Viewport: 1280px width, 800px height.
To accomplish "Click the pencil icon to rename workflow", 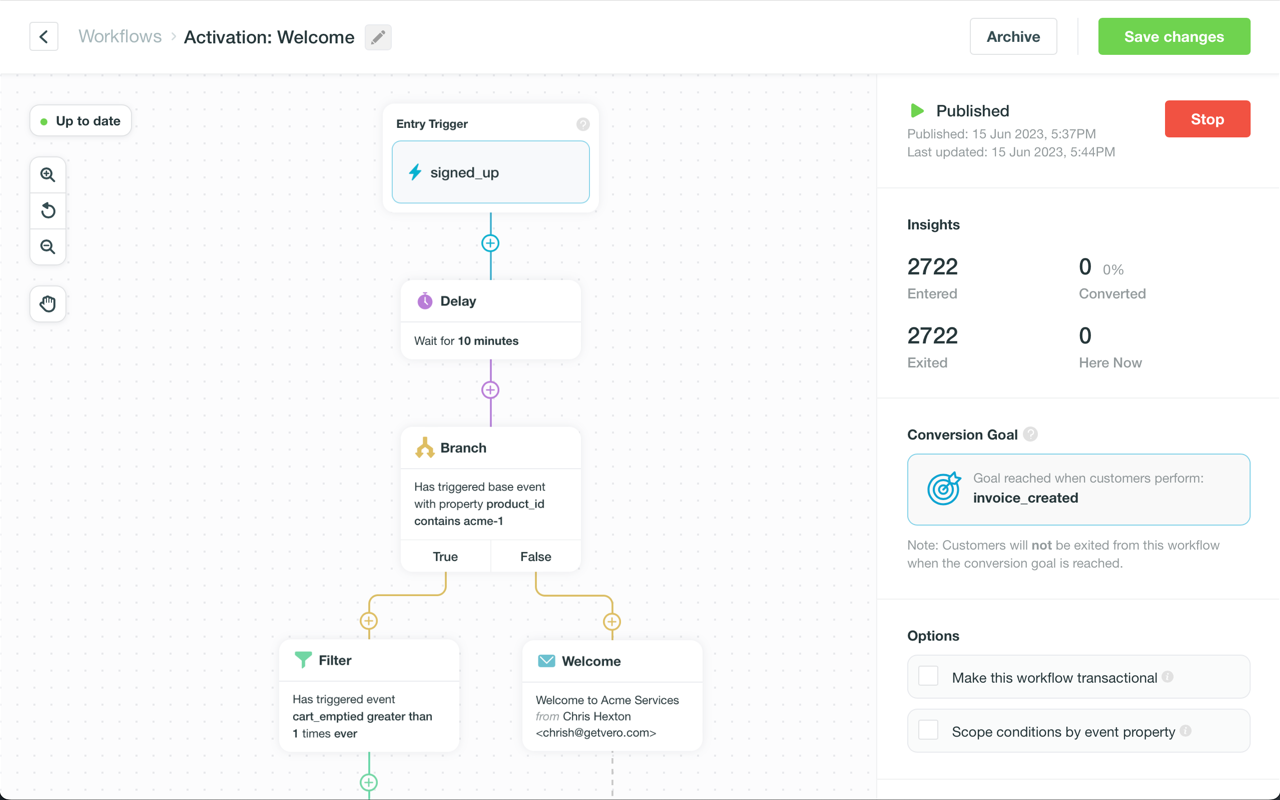I will pyautogui.click(x=378, y=37).
